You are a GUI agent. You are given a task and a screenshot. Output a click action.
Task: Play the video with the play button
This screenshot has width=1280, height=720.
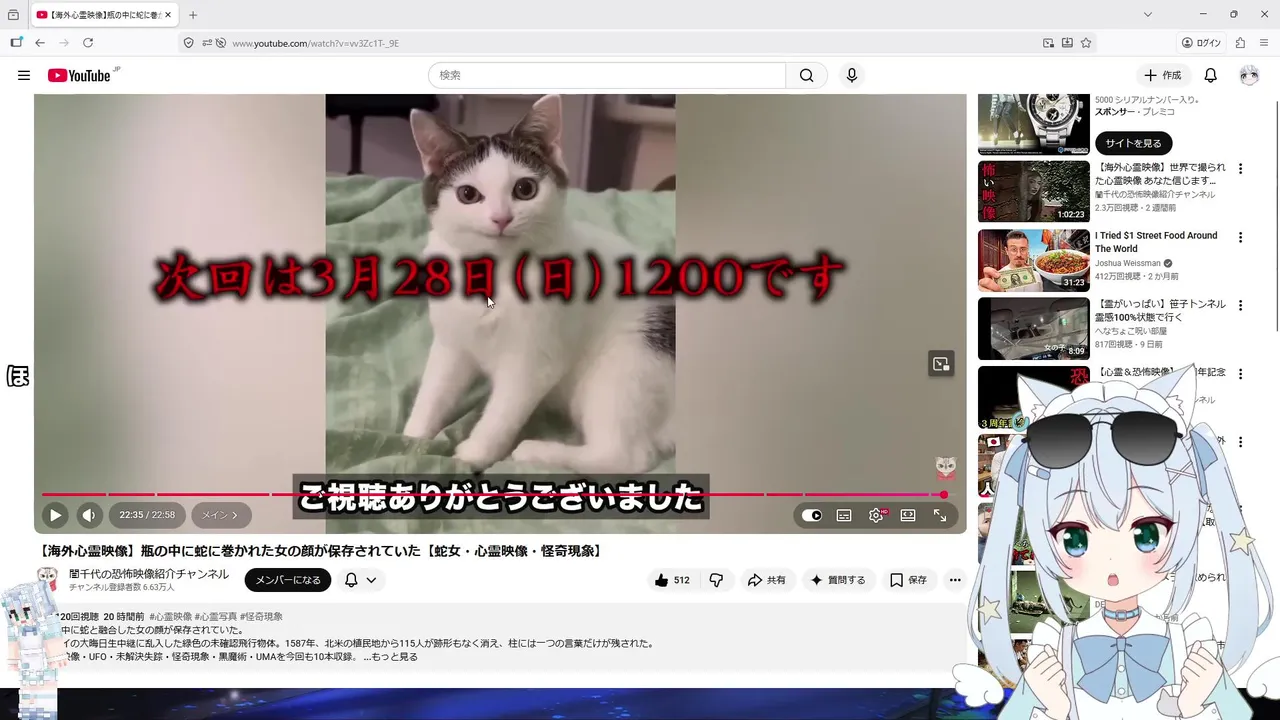click(x=55, y=515)
